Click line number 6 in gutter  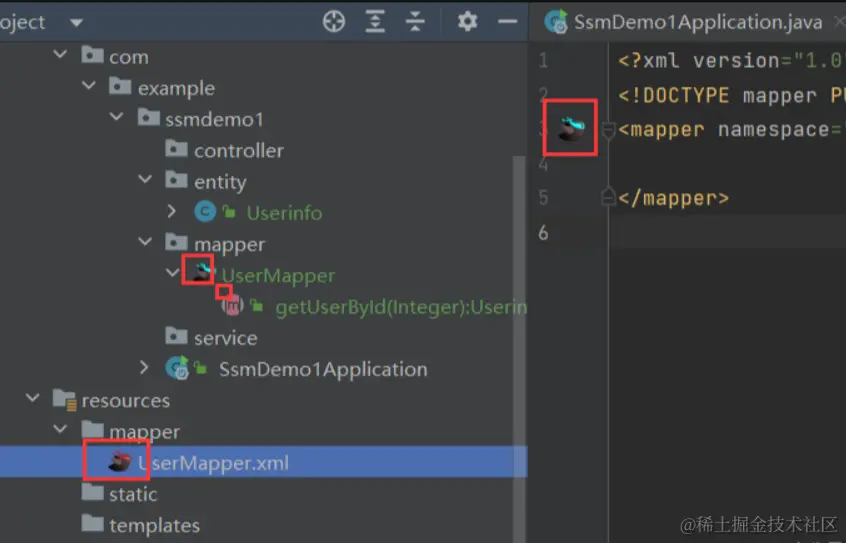543,233
